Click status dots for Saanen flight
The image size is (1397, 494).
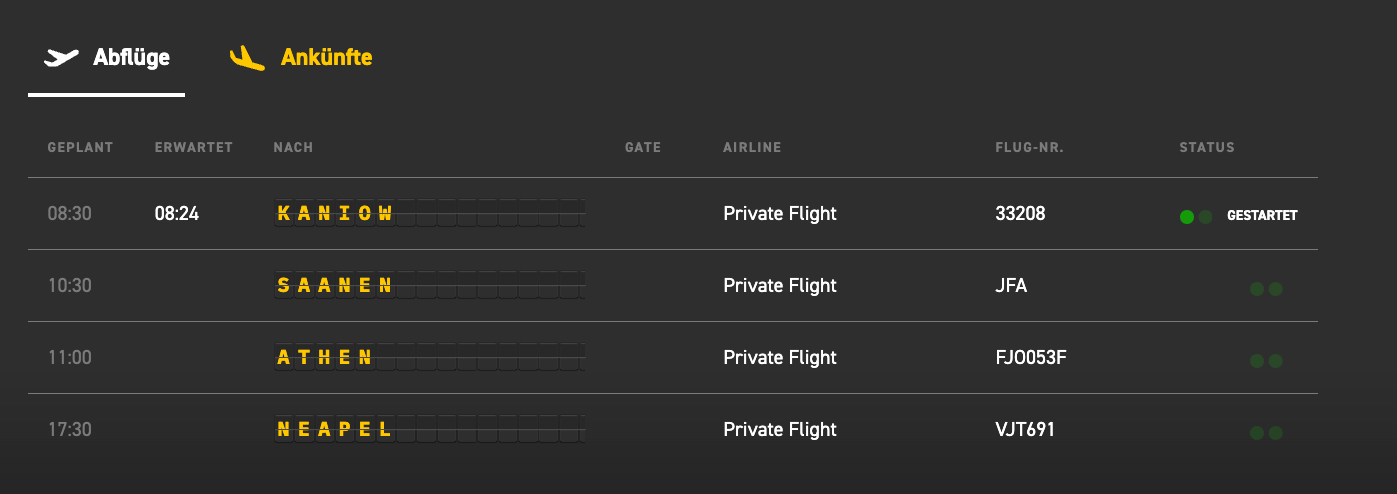(1266, 289)
